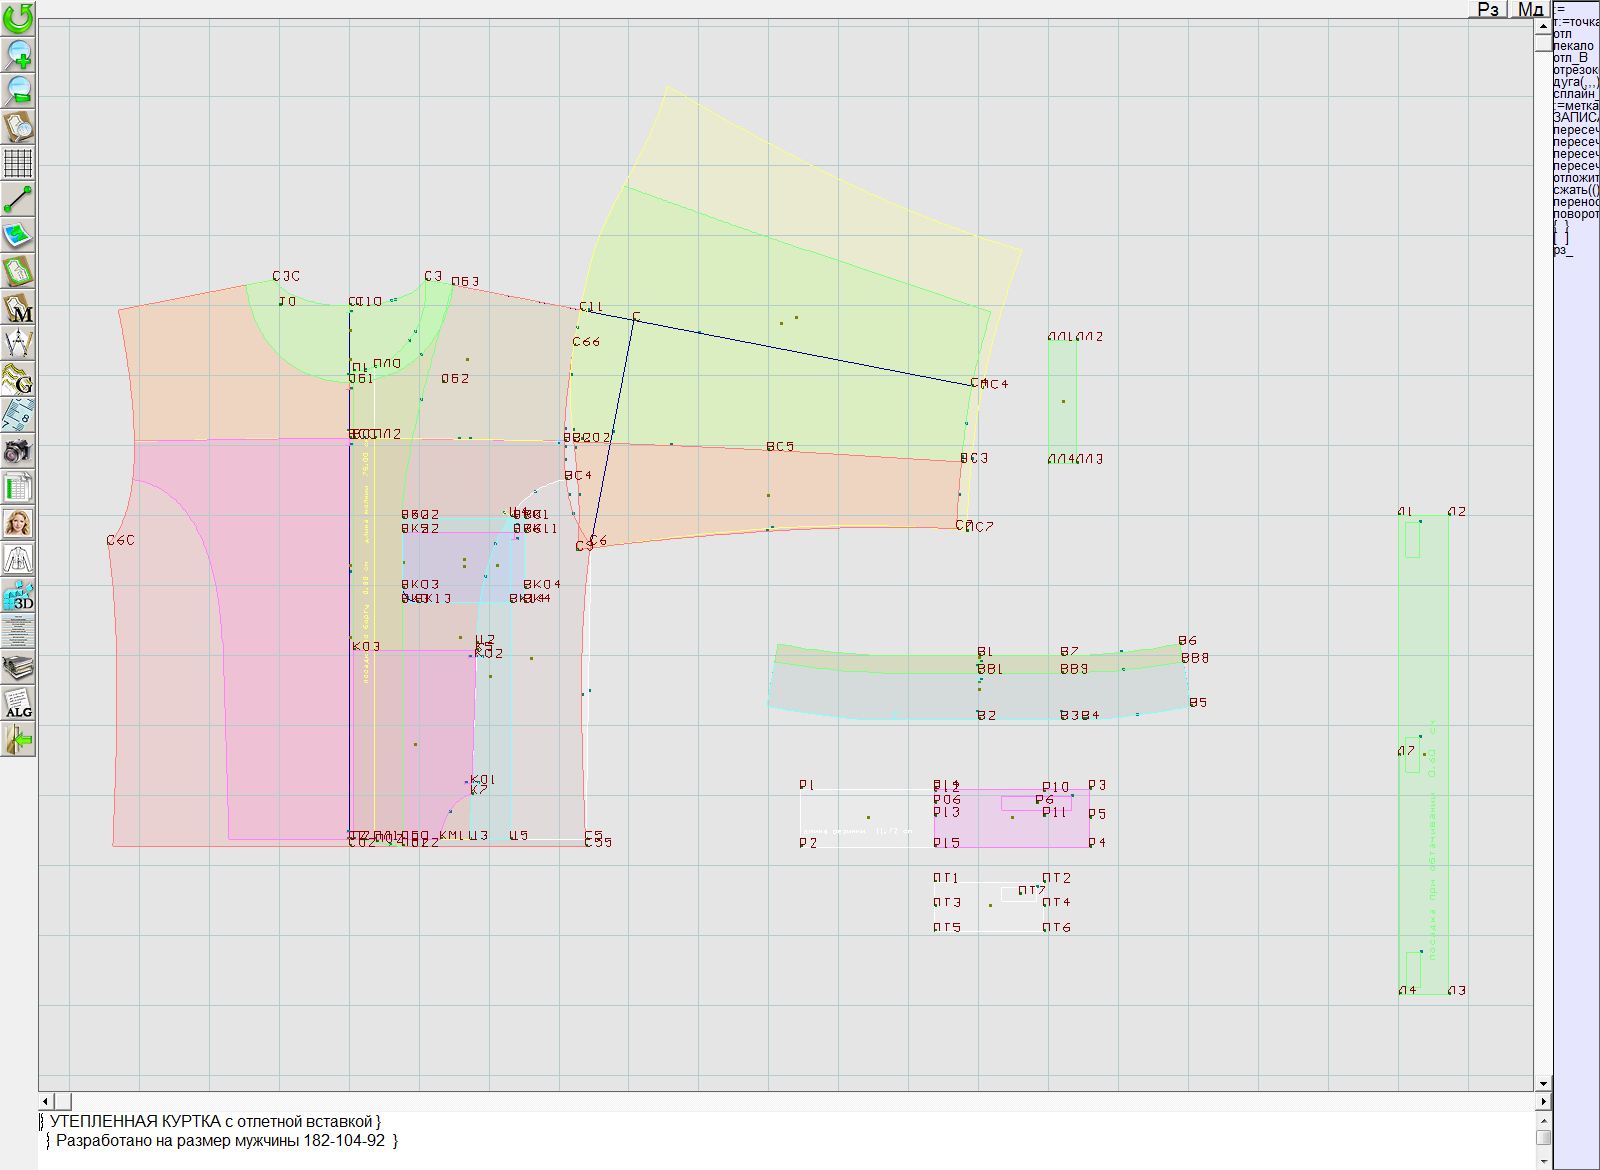Screen dimensions: 1600x1170
Task: Switch to the 3D view
Action: point(18,596)
